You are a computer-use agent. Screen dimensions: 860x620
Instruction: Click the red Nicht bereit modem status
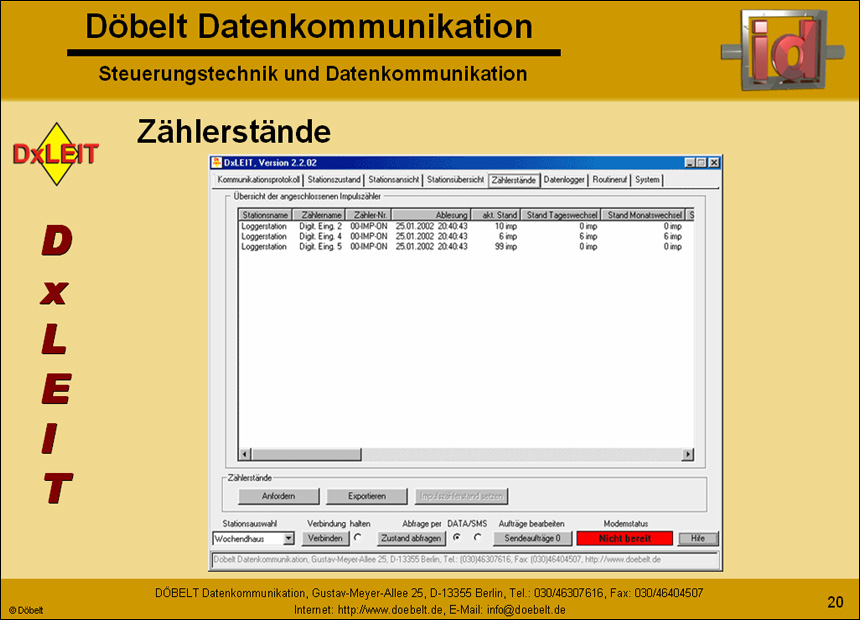tap(625, 538)
